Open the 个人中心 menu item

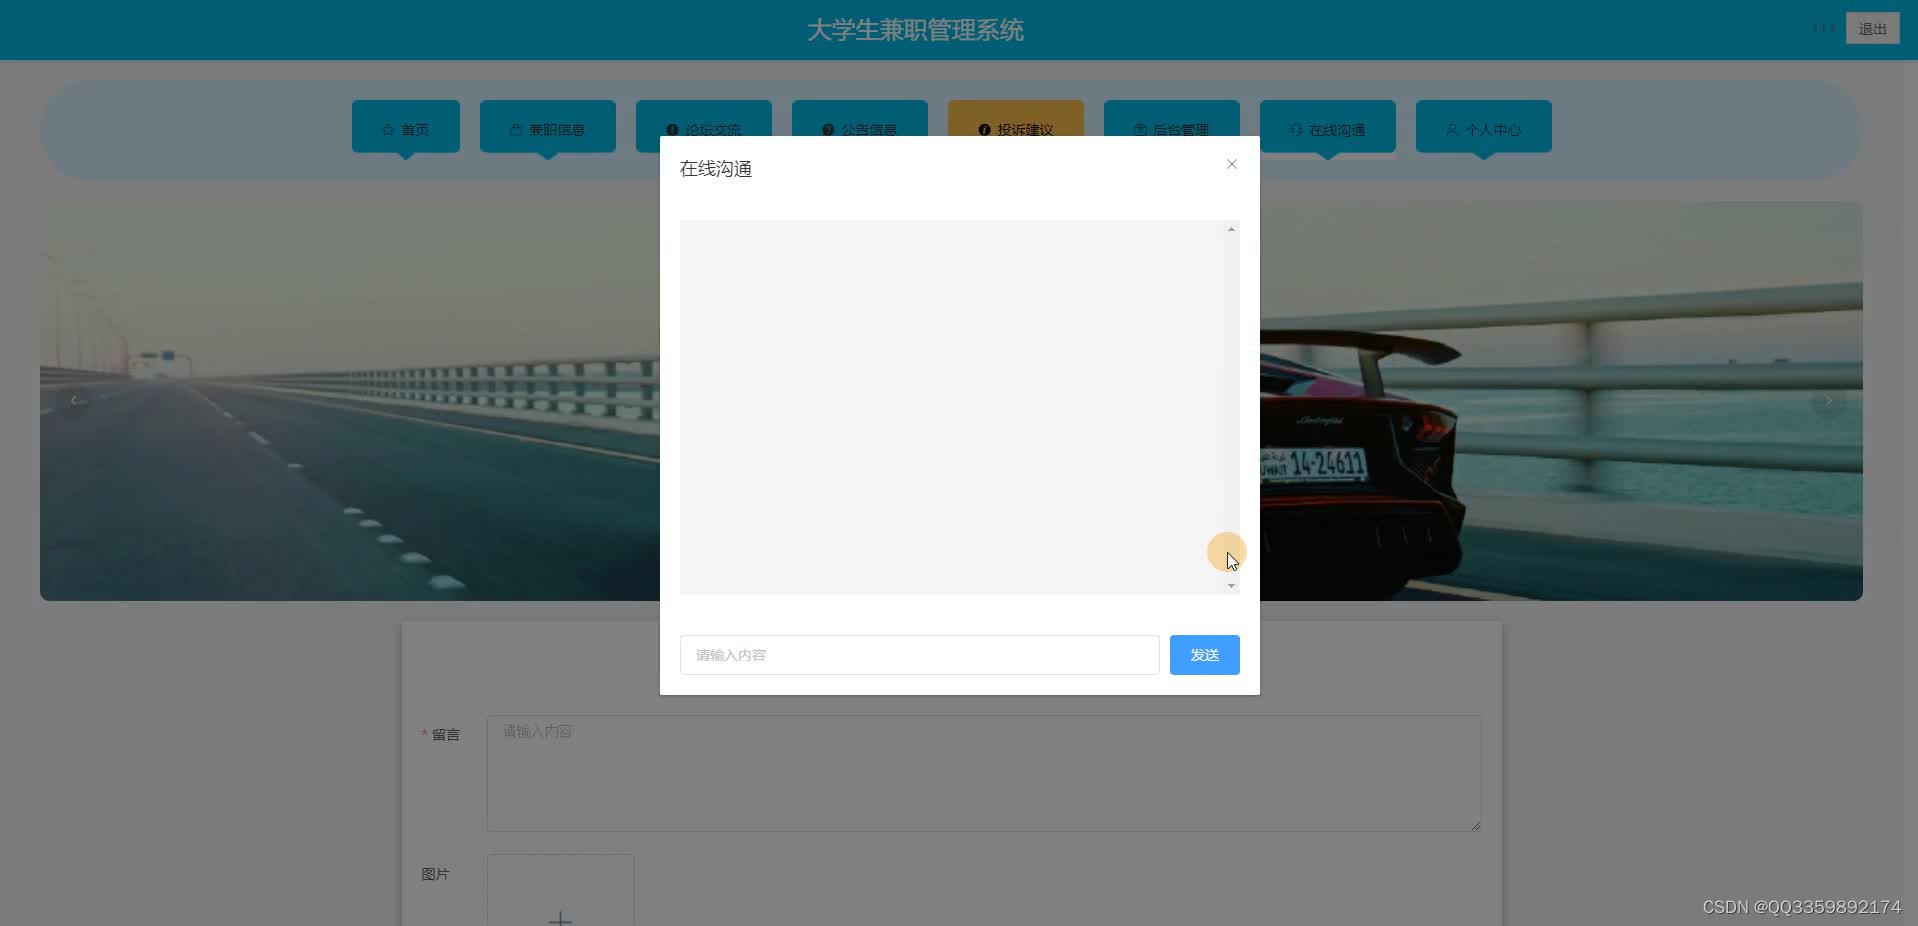point(1484,127)
